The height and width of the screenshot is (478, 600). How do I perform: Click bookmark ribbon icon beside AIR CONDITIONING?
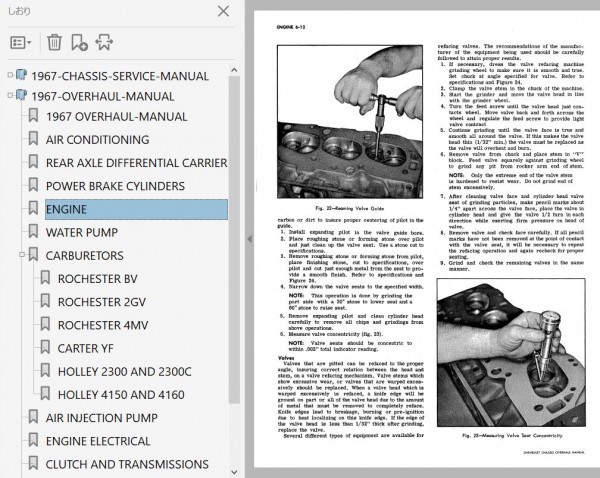pos(33,139)
